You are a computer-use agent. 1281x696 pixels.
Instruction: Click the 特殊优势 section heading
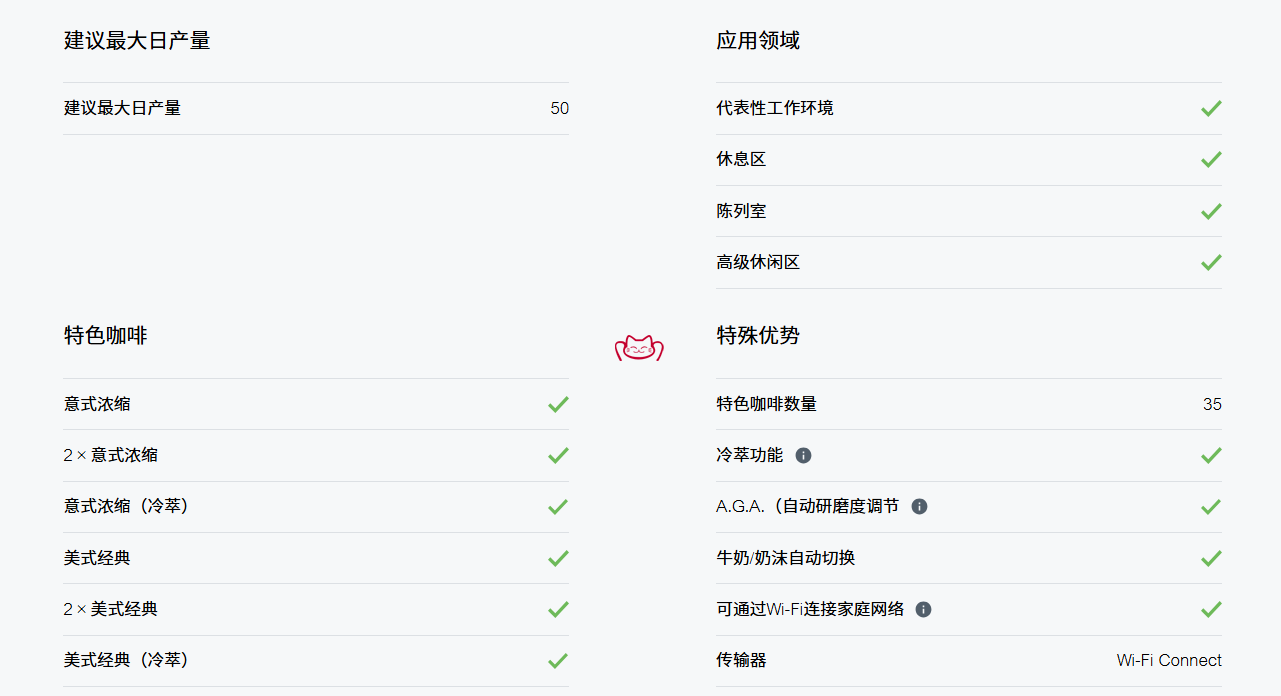click(758, 336)
